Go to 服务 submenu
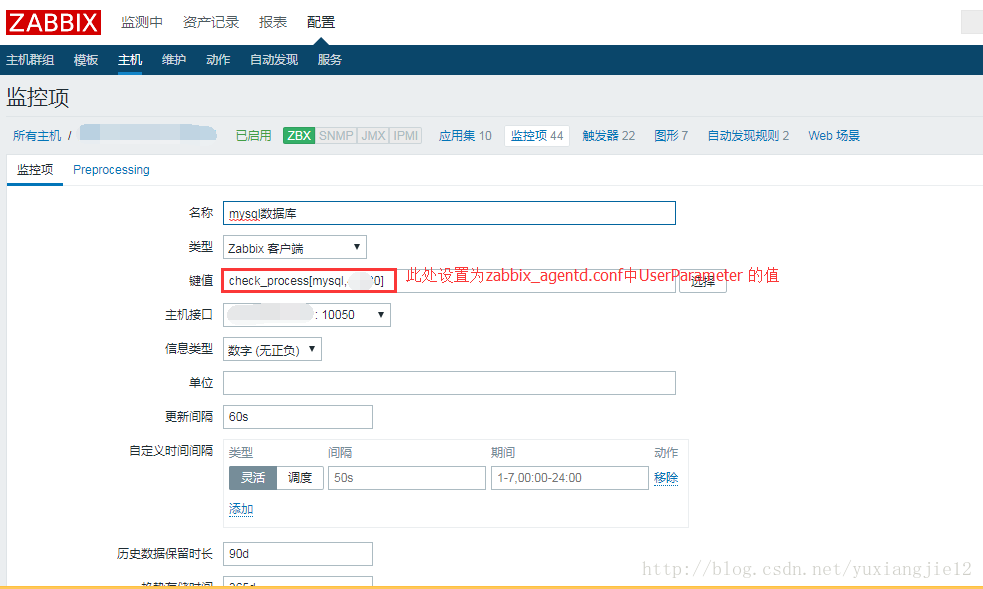Screen dimensions: 983x589 click(x=329, y=60)
